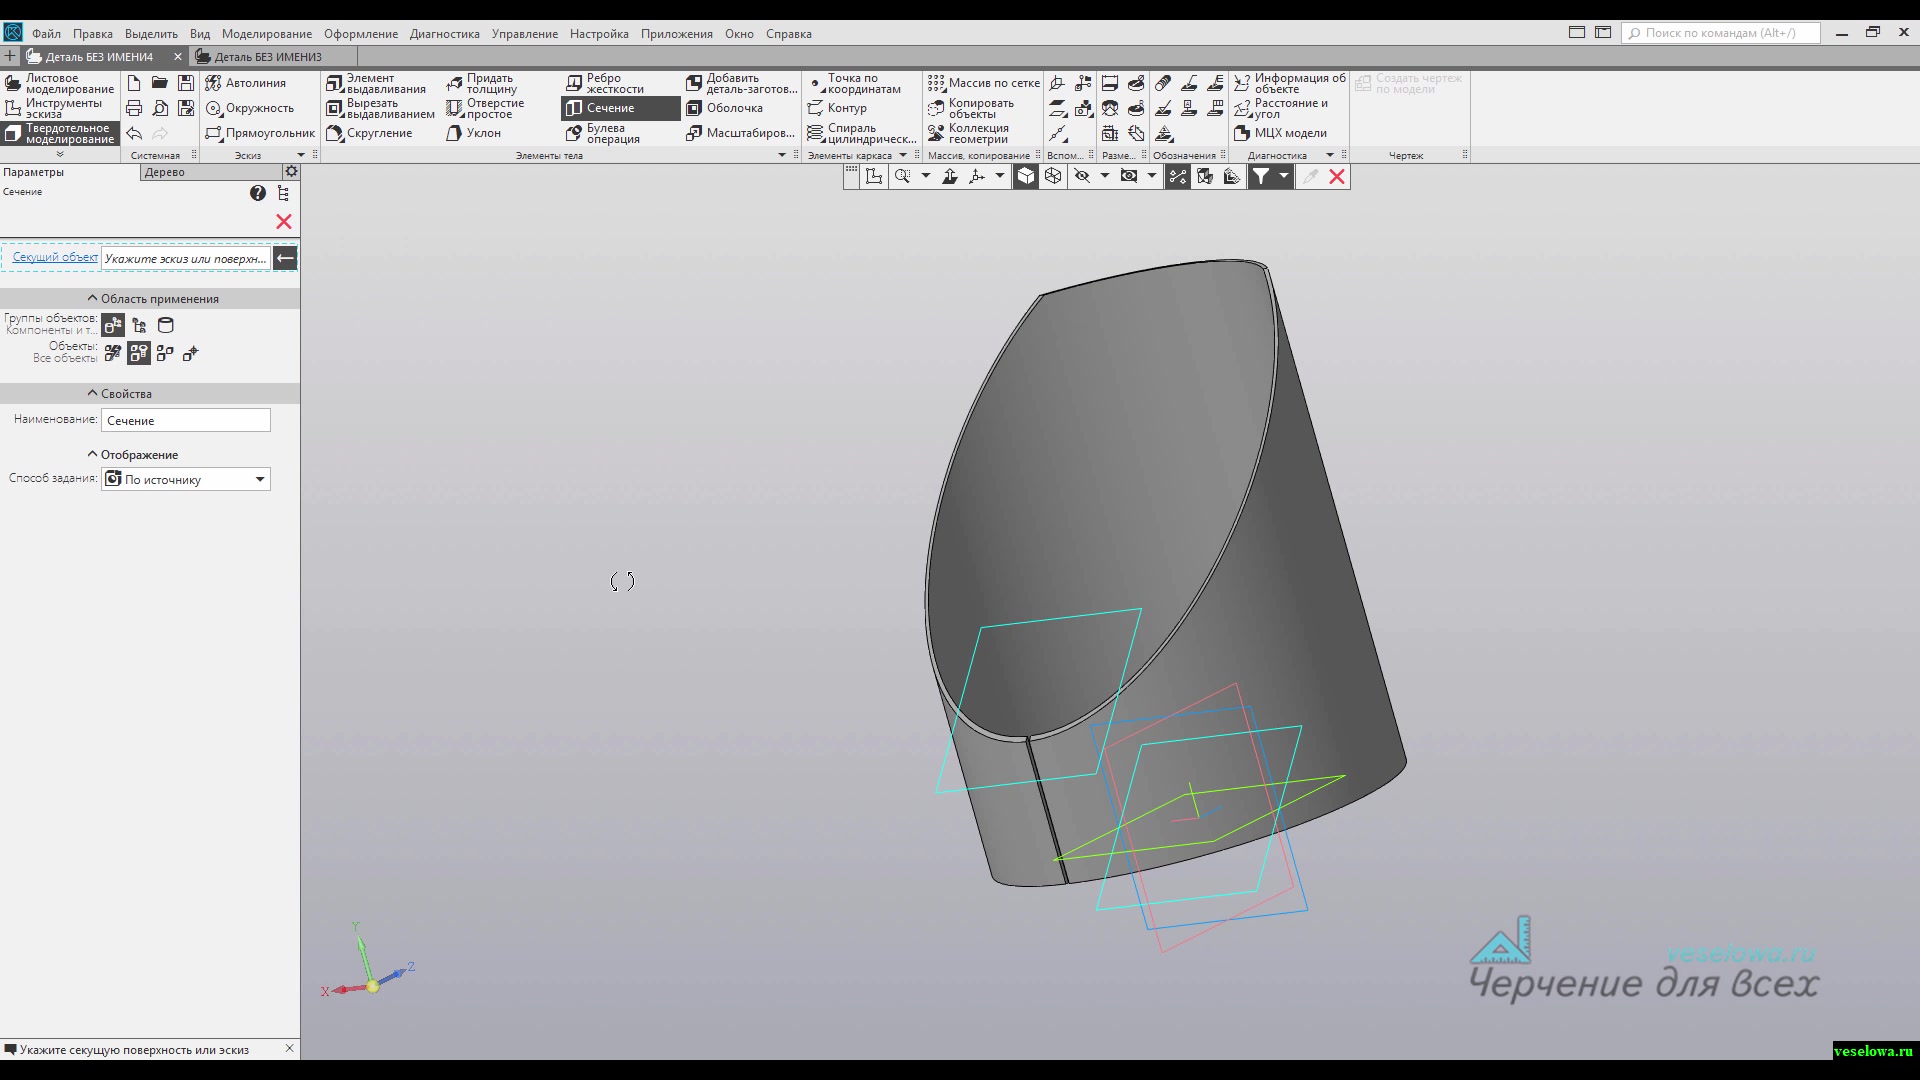Select the Автолиния sketch tool
This screenshot has height=1080, width=1920.
click(246, 83)
